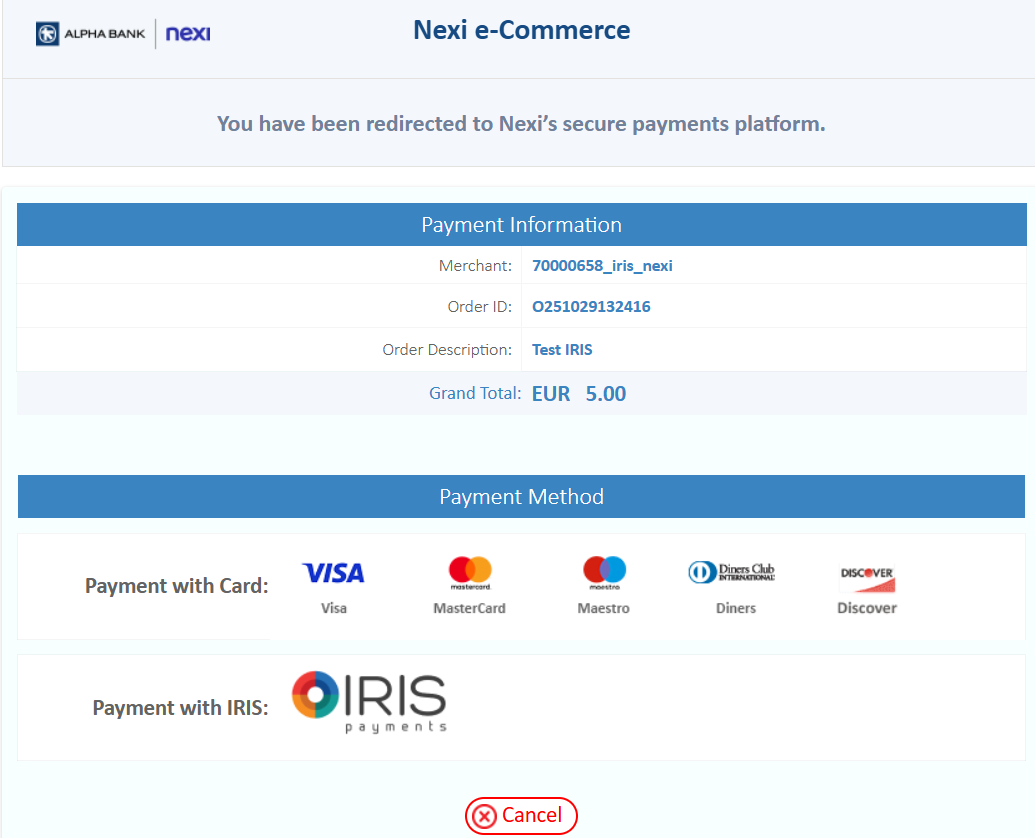Select the Visa card logo
This screenshot has width=1035, height=838.
[x=333, y=573]
